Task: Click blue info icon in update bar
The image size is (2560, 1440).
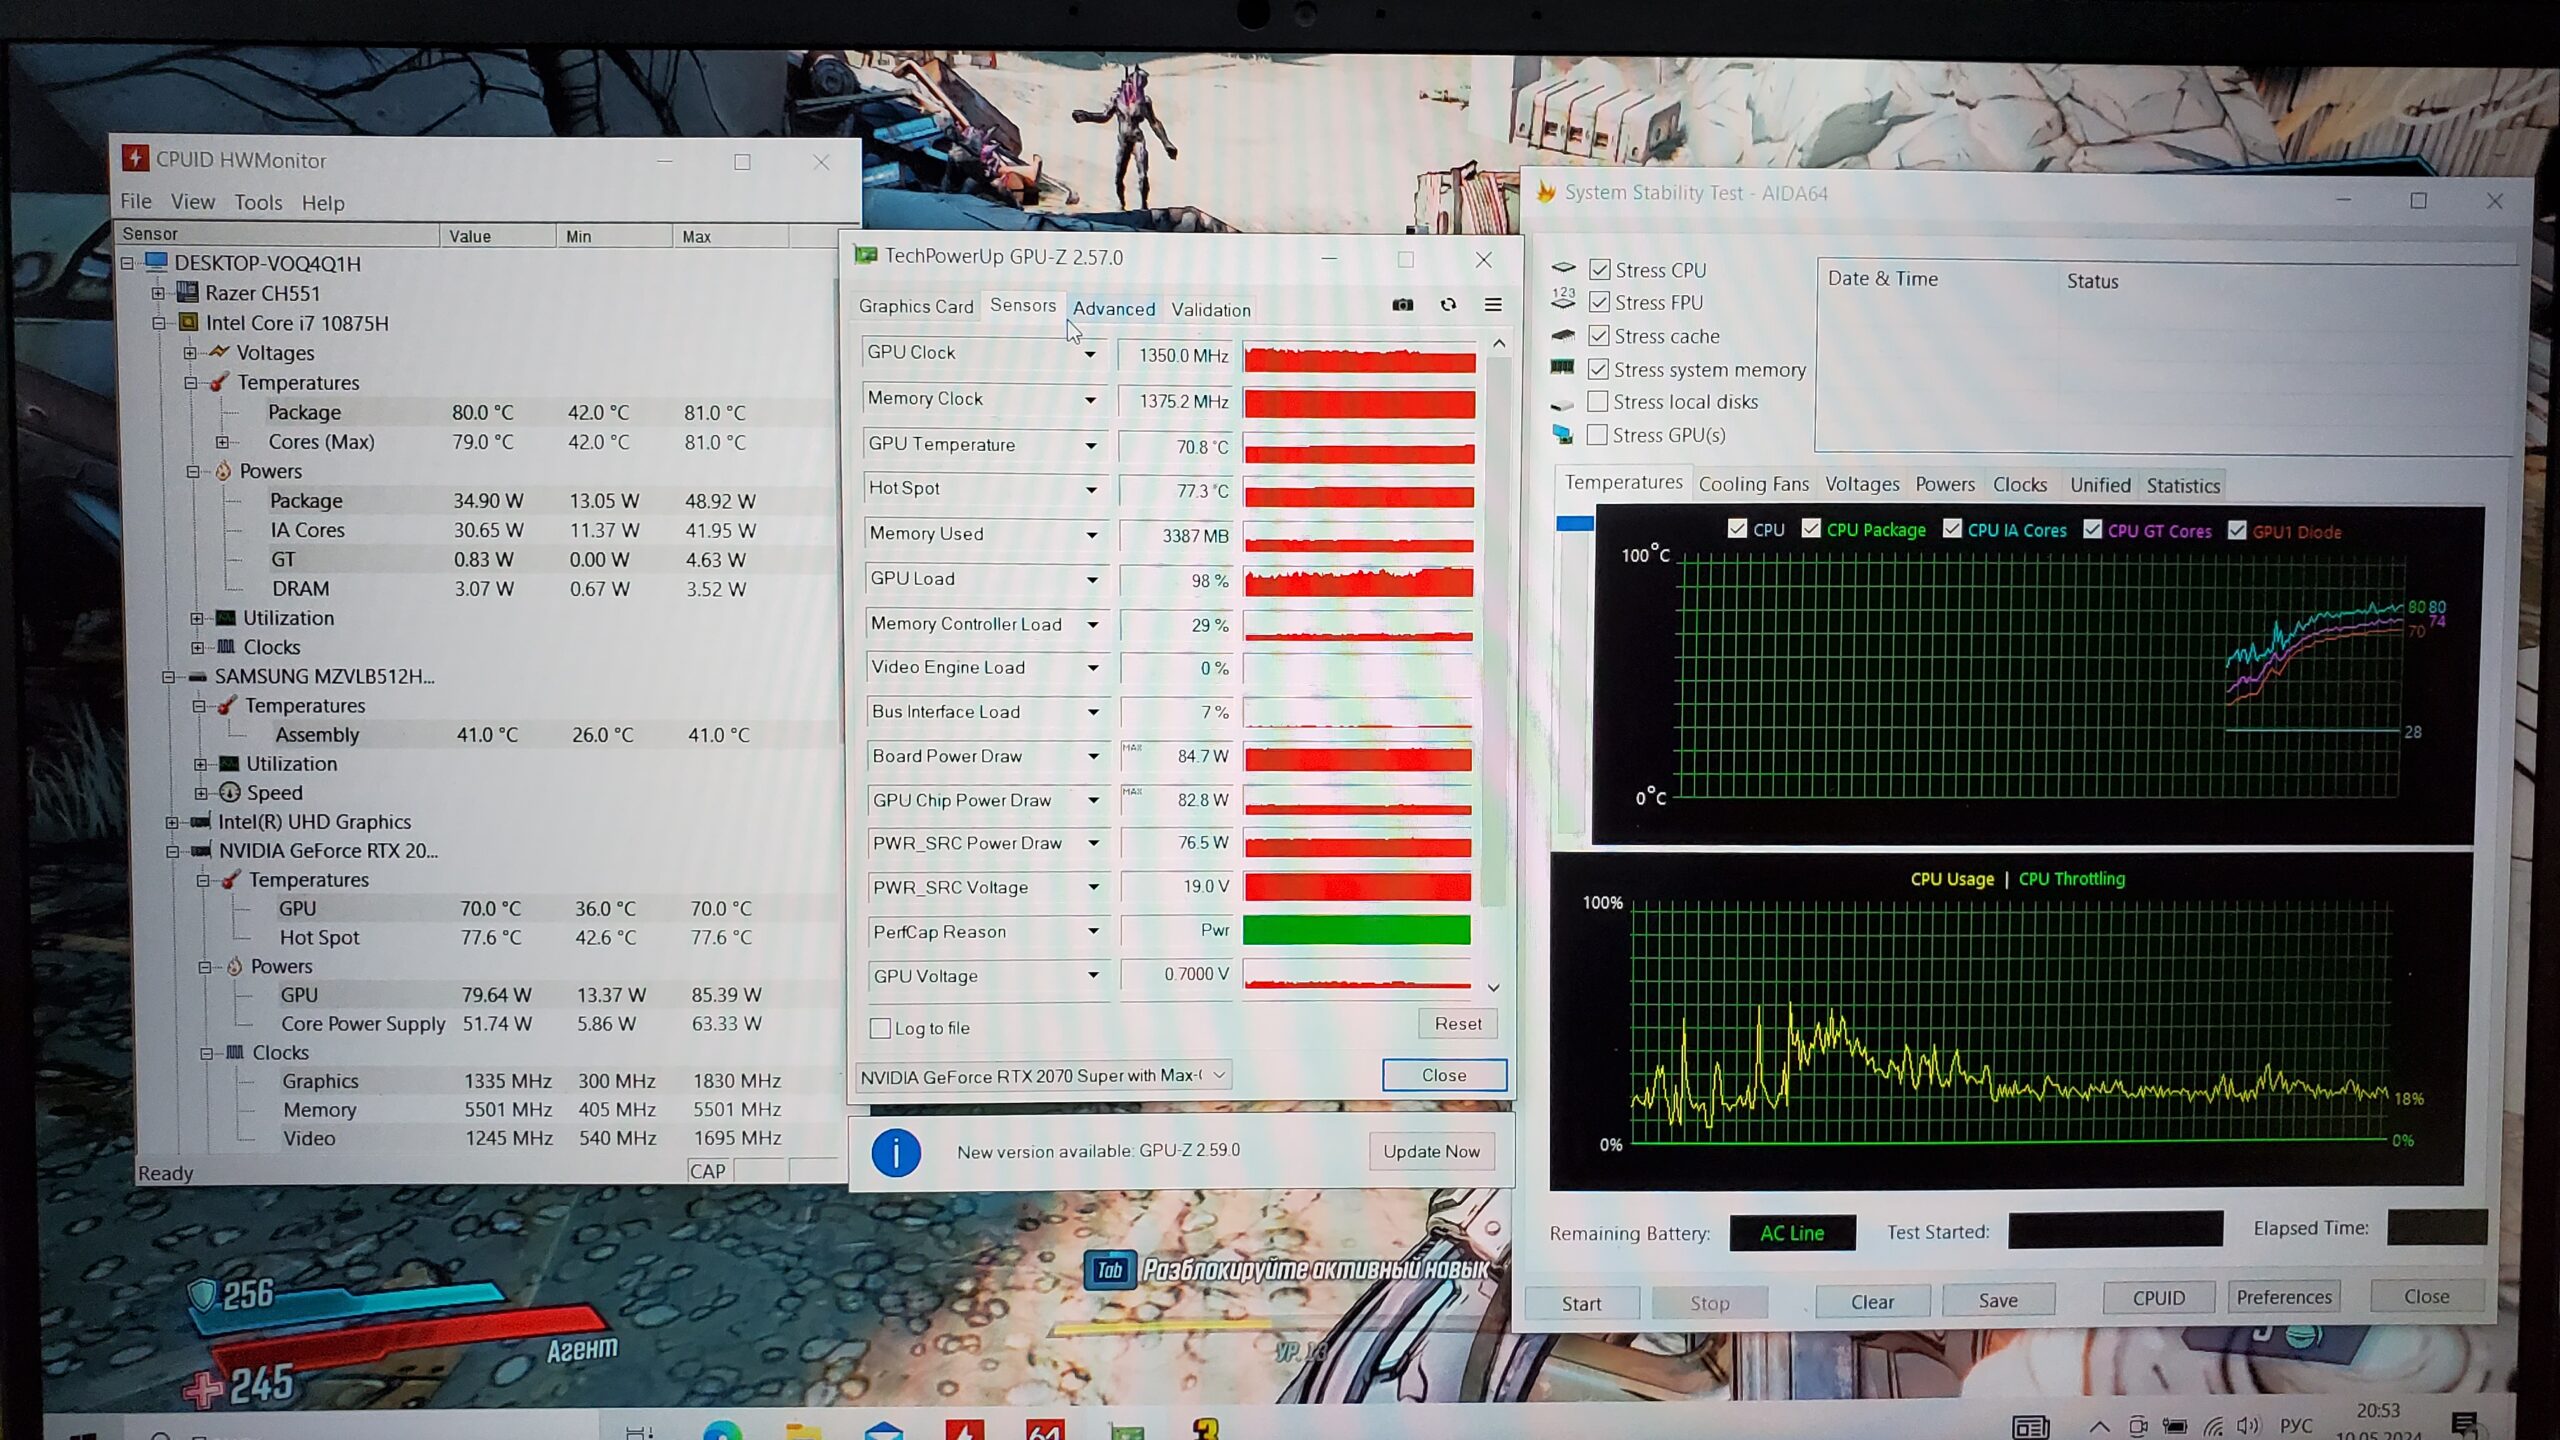Action: [x=895, y=1152]
